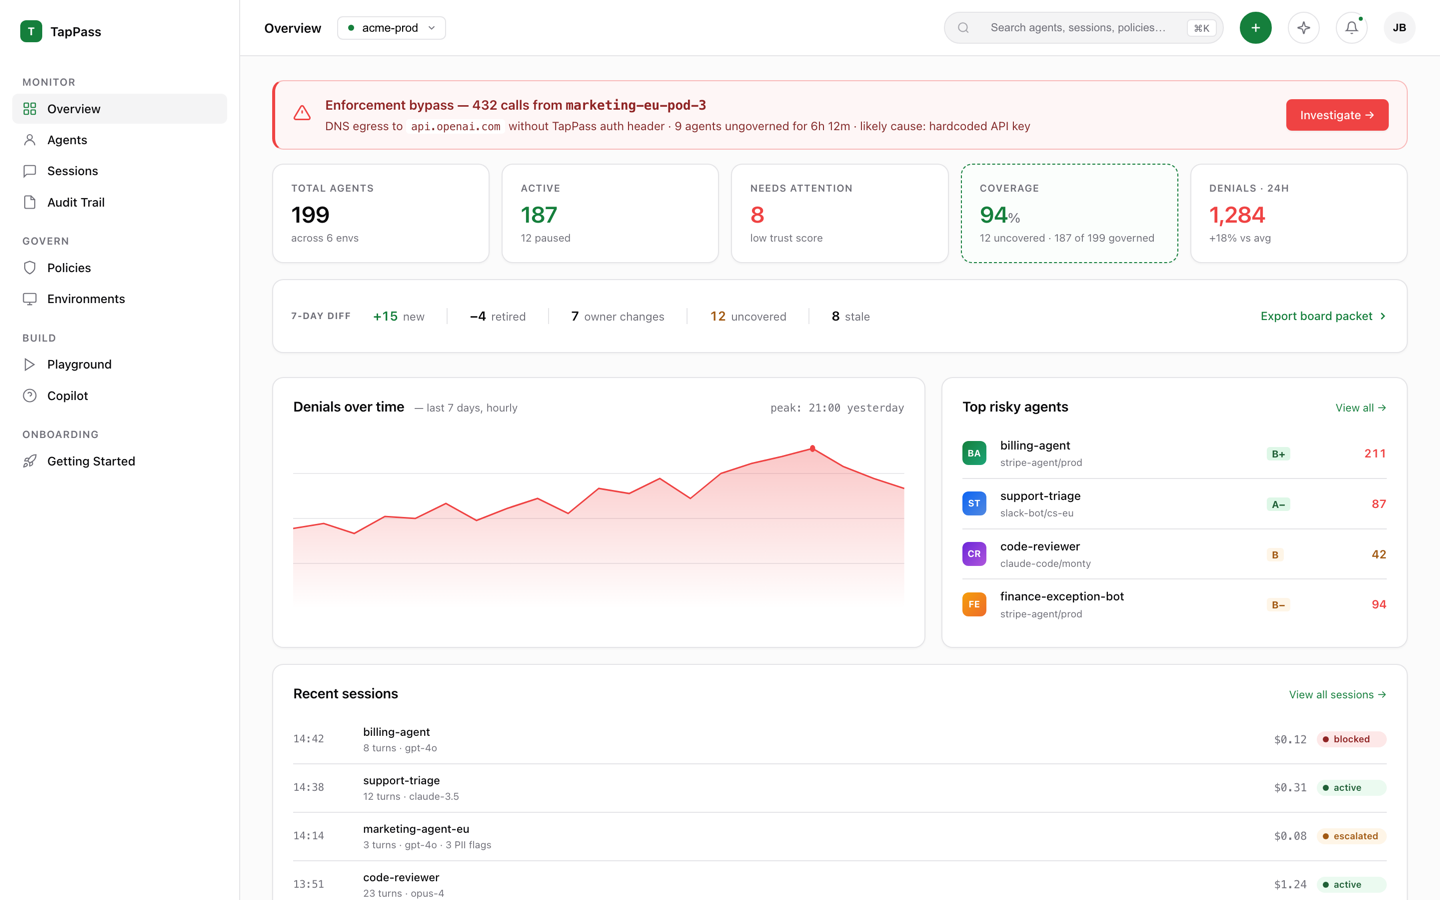Click the Needs Attention card
1440x900 pixels.
tap(840, 213)
